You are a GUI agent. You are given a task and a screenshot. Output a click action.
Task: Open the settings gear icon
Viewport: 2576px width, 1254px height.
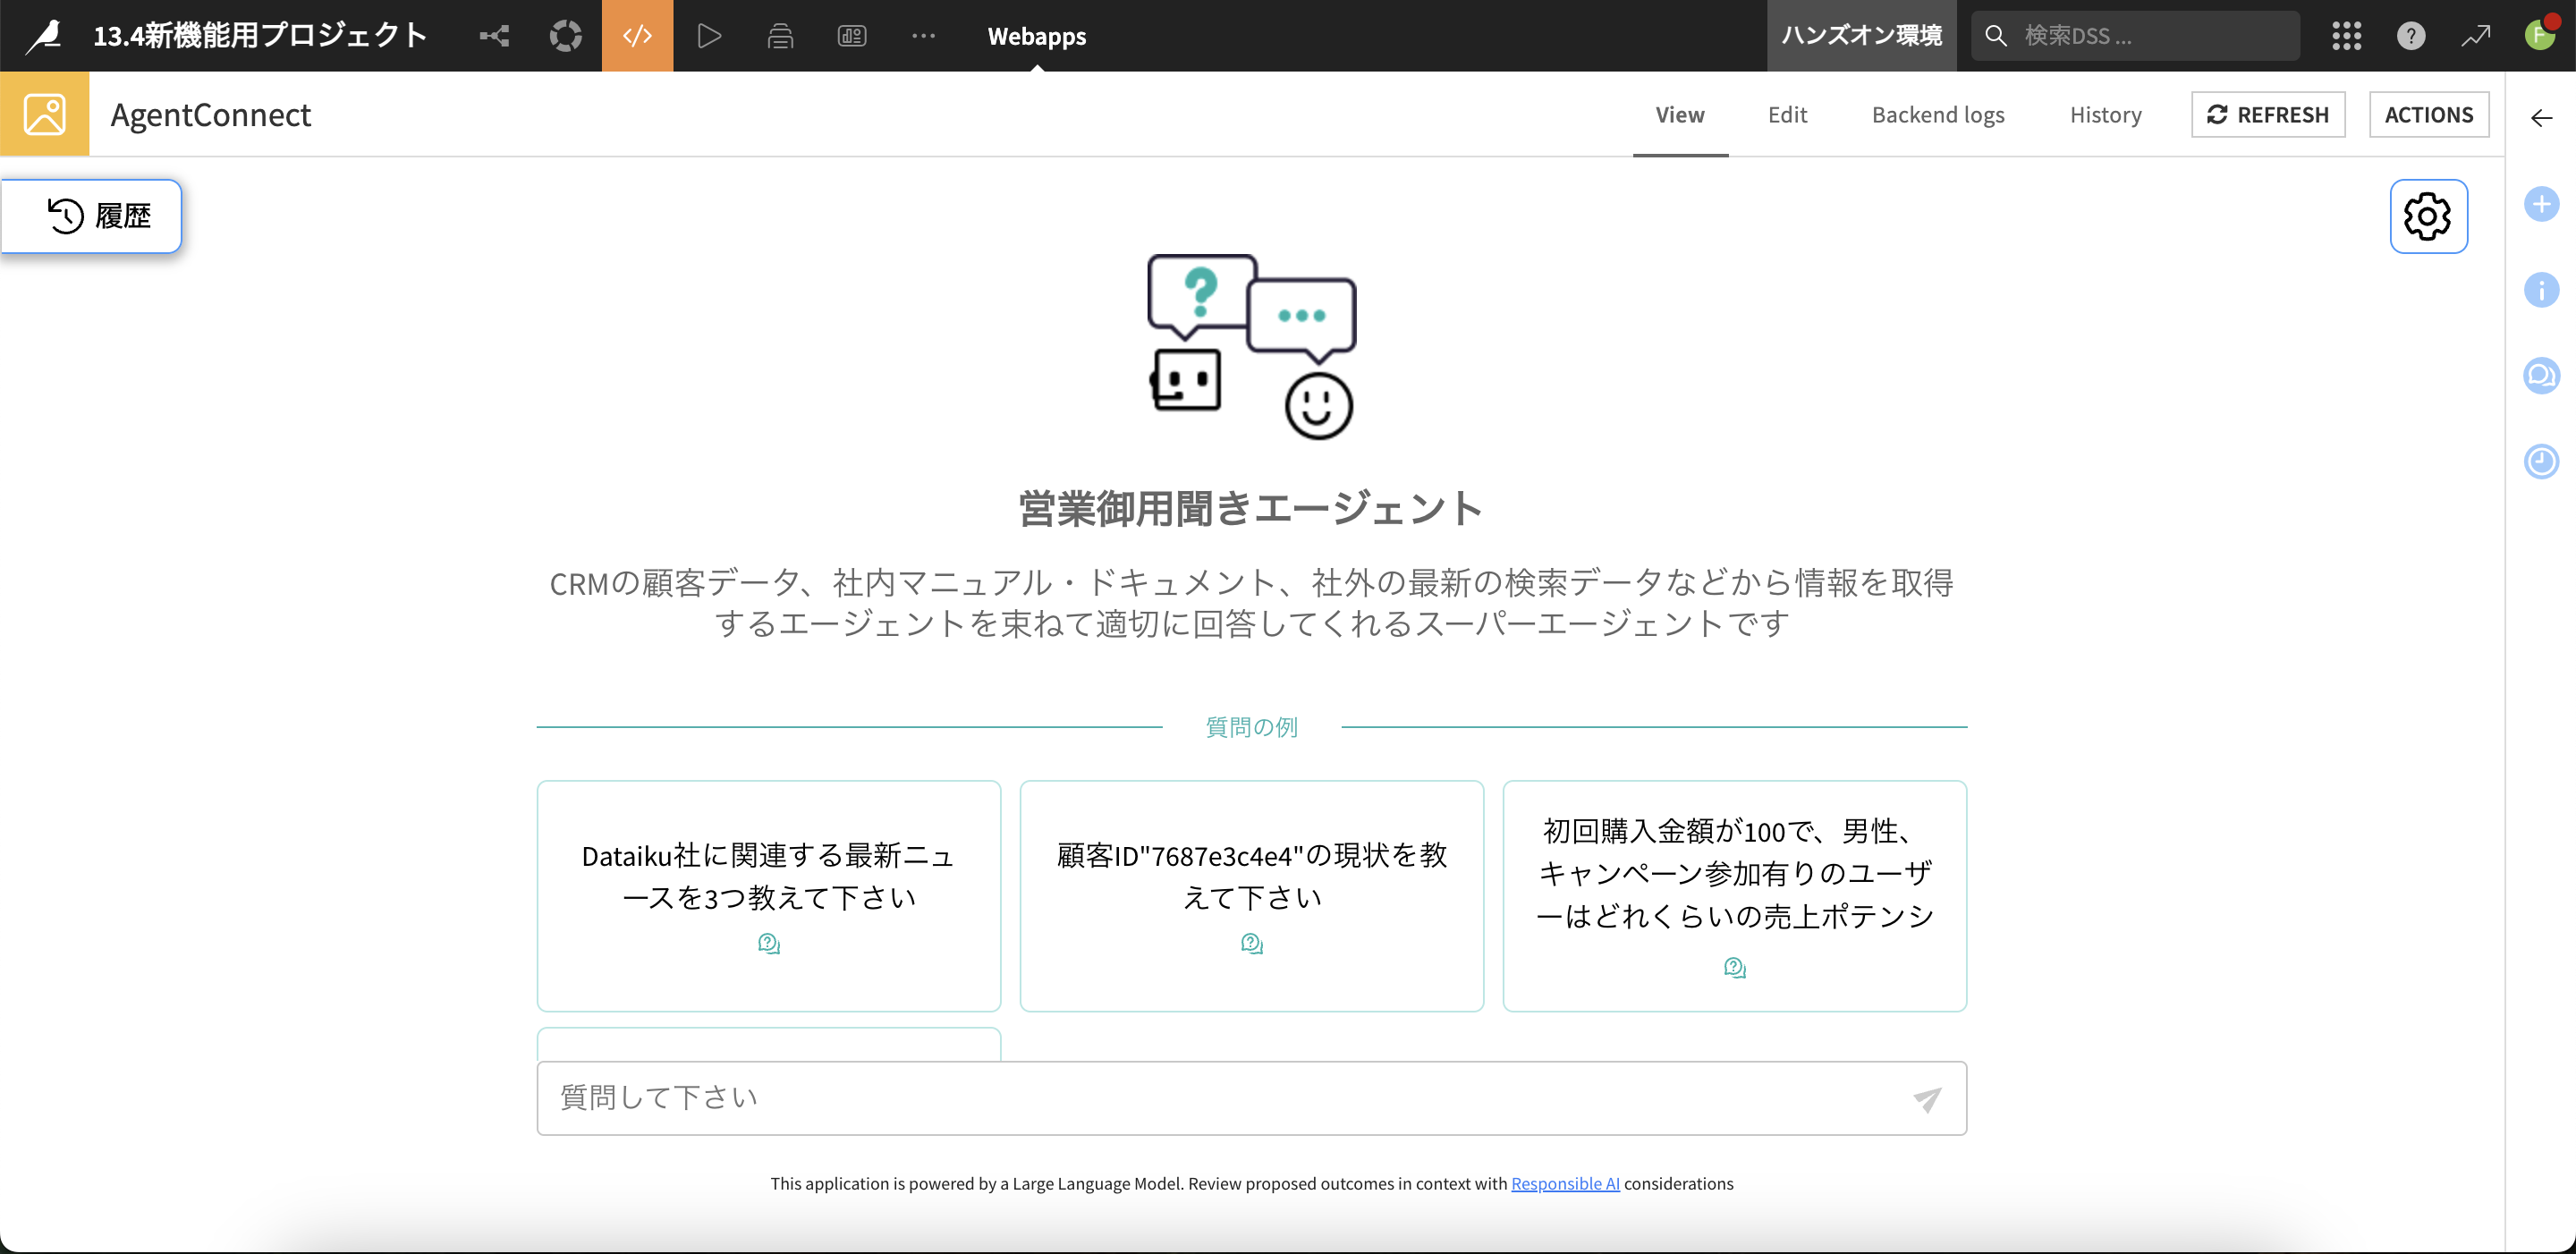(2427, 216)
